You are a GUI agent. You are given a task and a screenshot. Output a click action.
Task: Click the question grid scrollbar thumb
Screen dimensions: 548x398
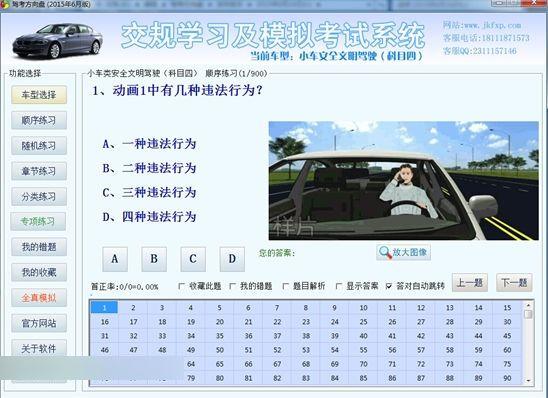click(528, 314)
